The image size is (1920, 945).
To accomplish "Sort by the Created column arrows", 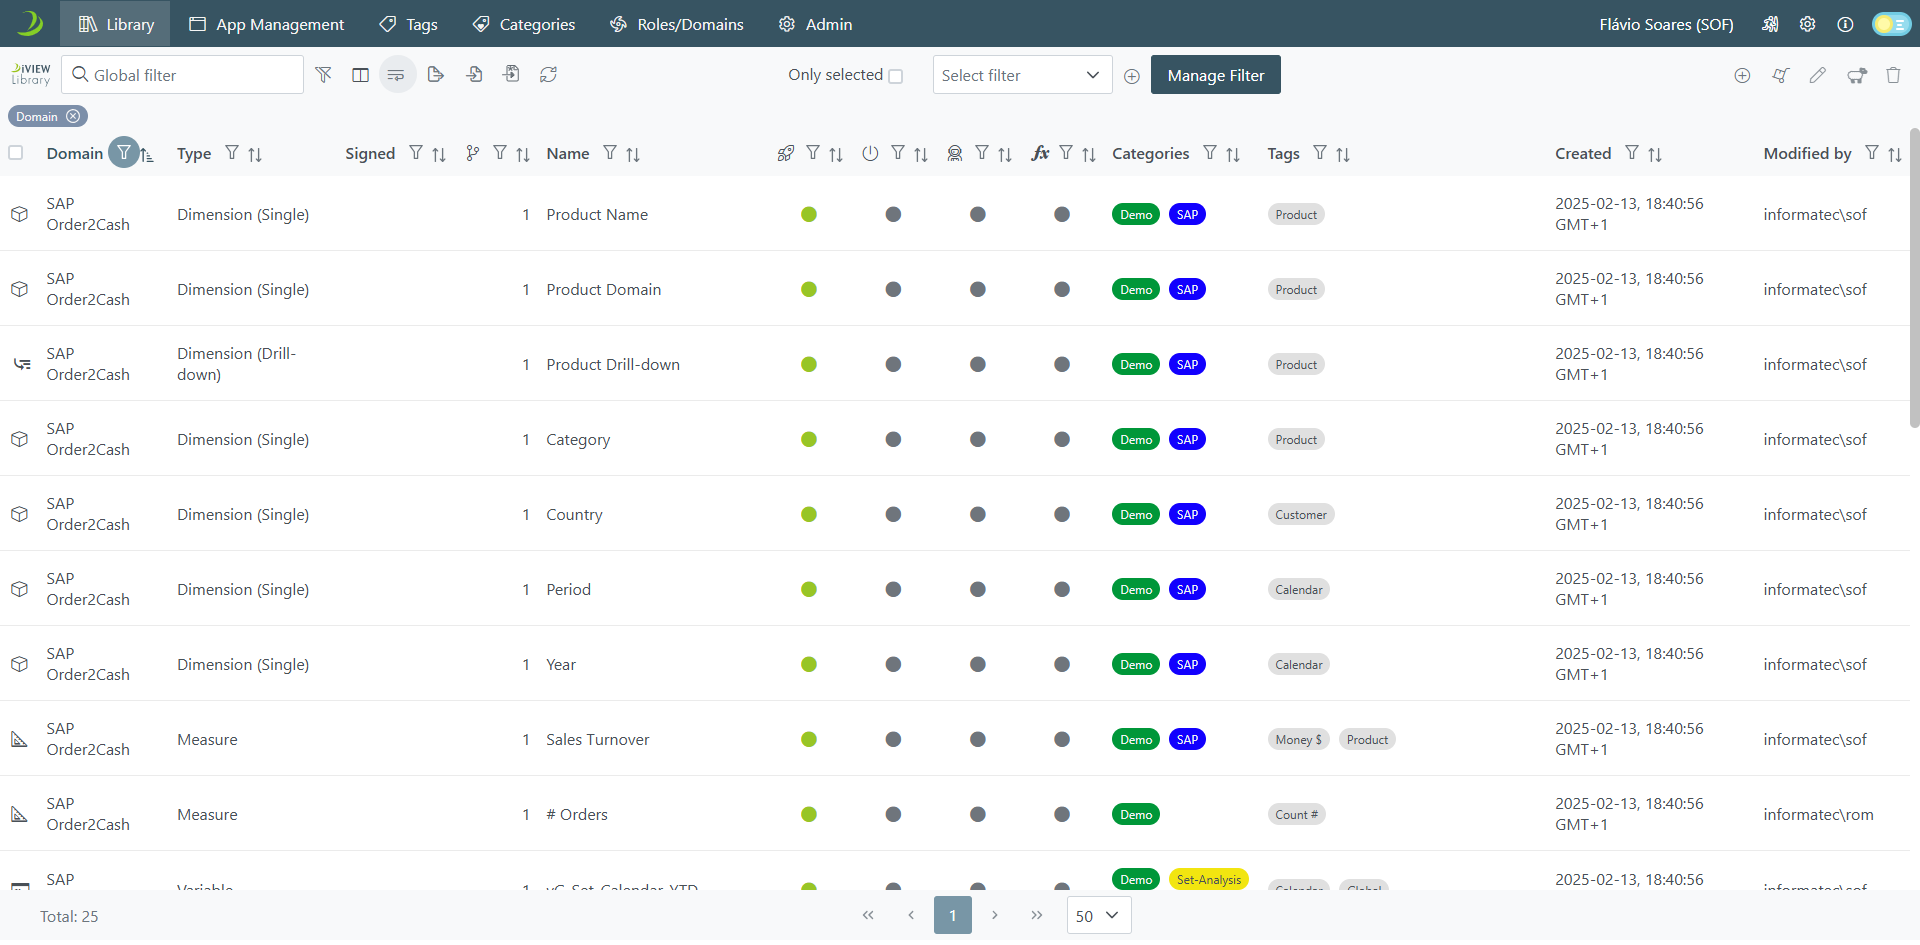I will (1655, 154).
